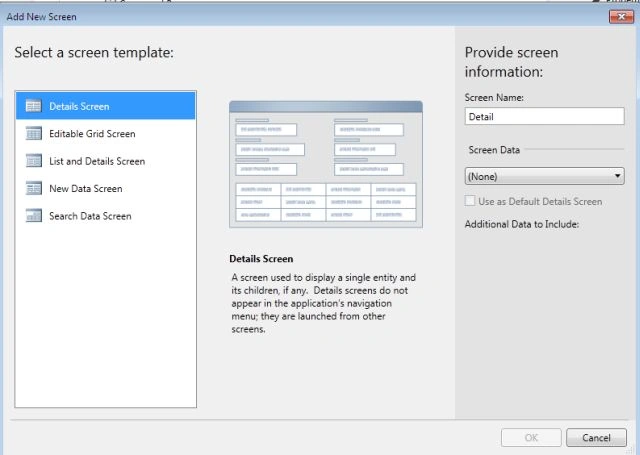Click the New Data Screen icon
This screenshot has width=640, height=455.
(x=33, y=188)
